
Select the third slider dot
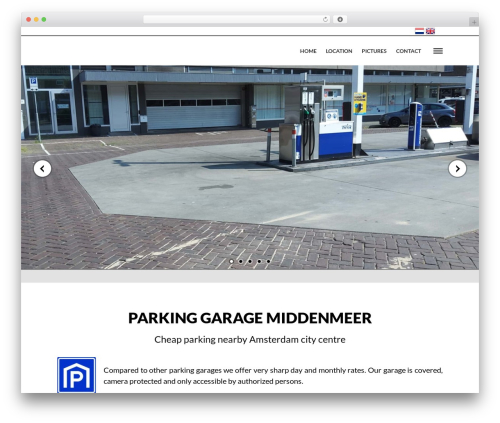[x=250, y=261]
